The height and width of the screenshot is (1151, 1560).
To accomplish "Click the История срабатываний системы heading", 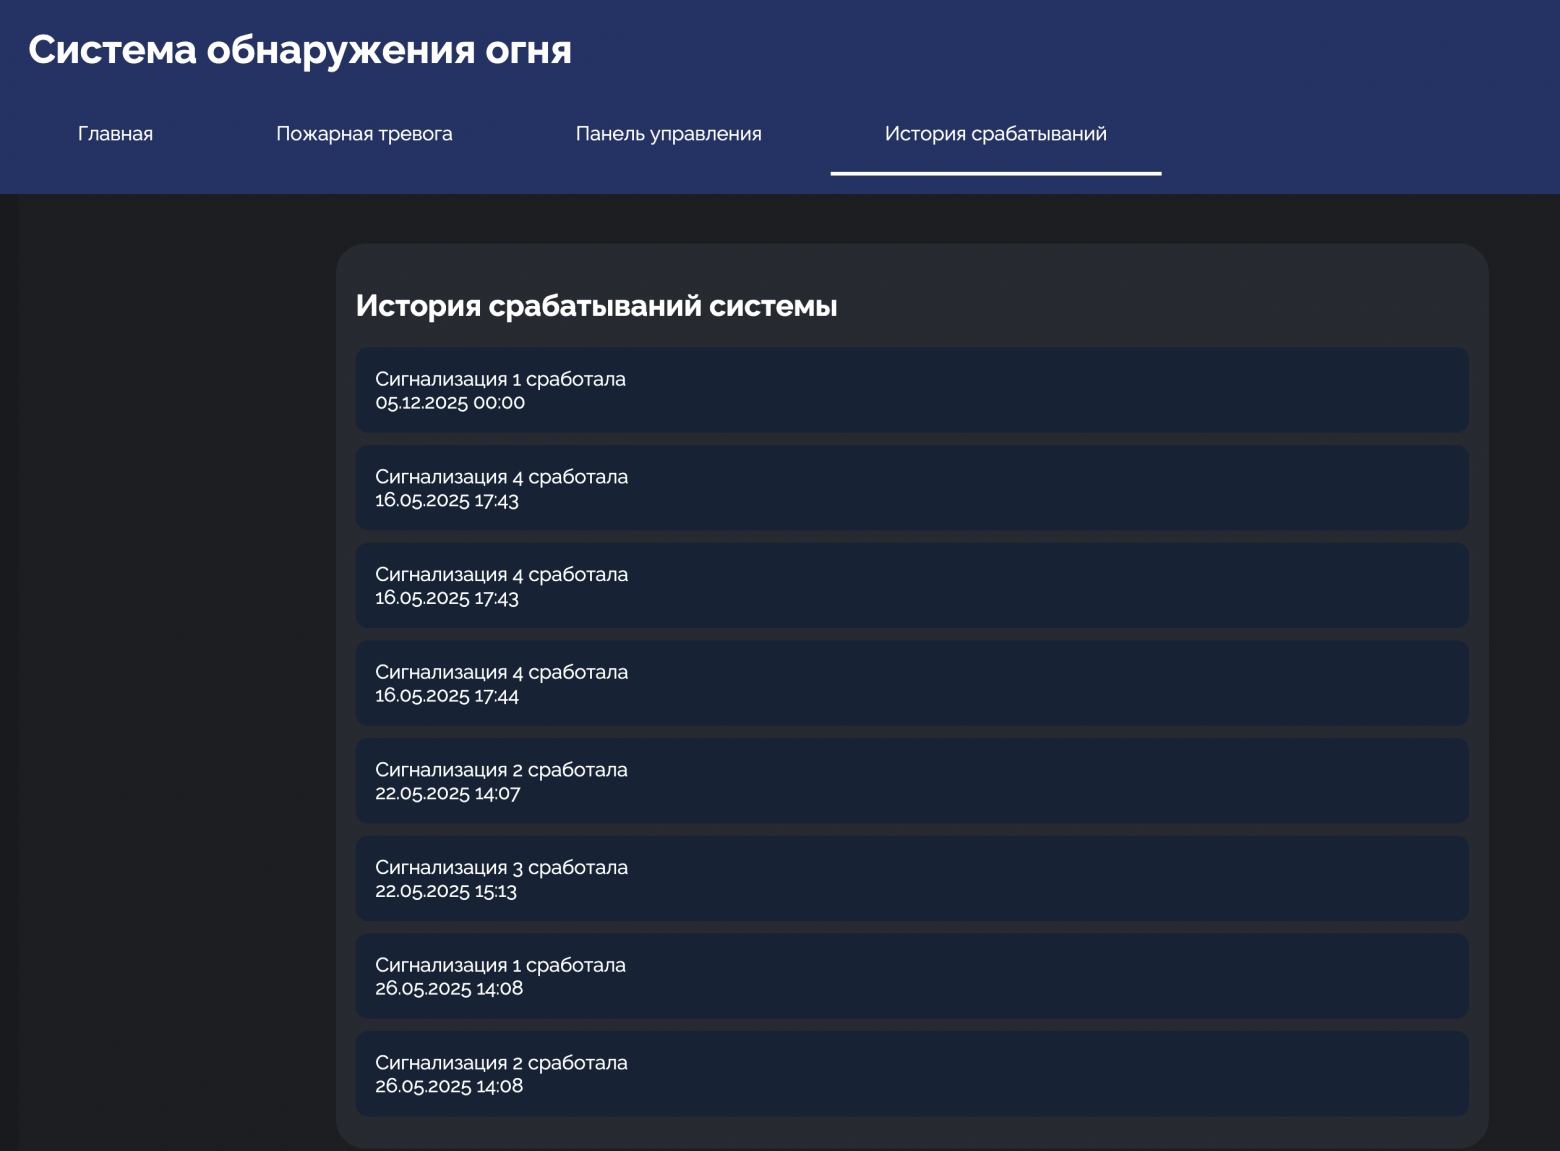I will [x=597, y=307].
